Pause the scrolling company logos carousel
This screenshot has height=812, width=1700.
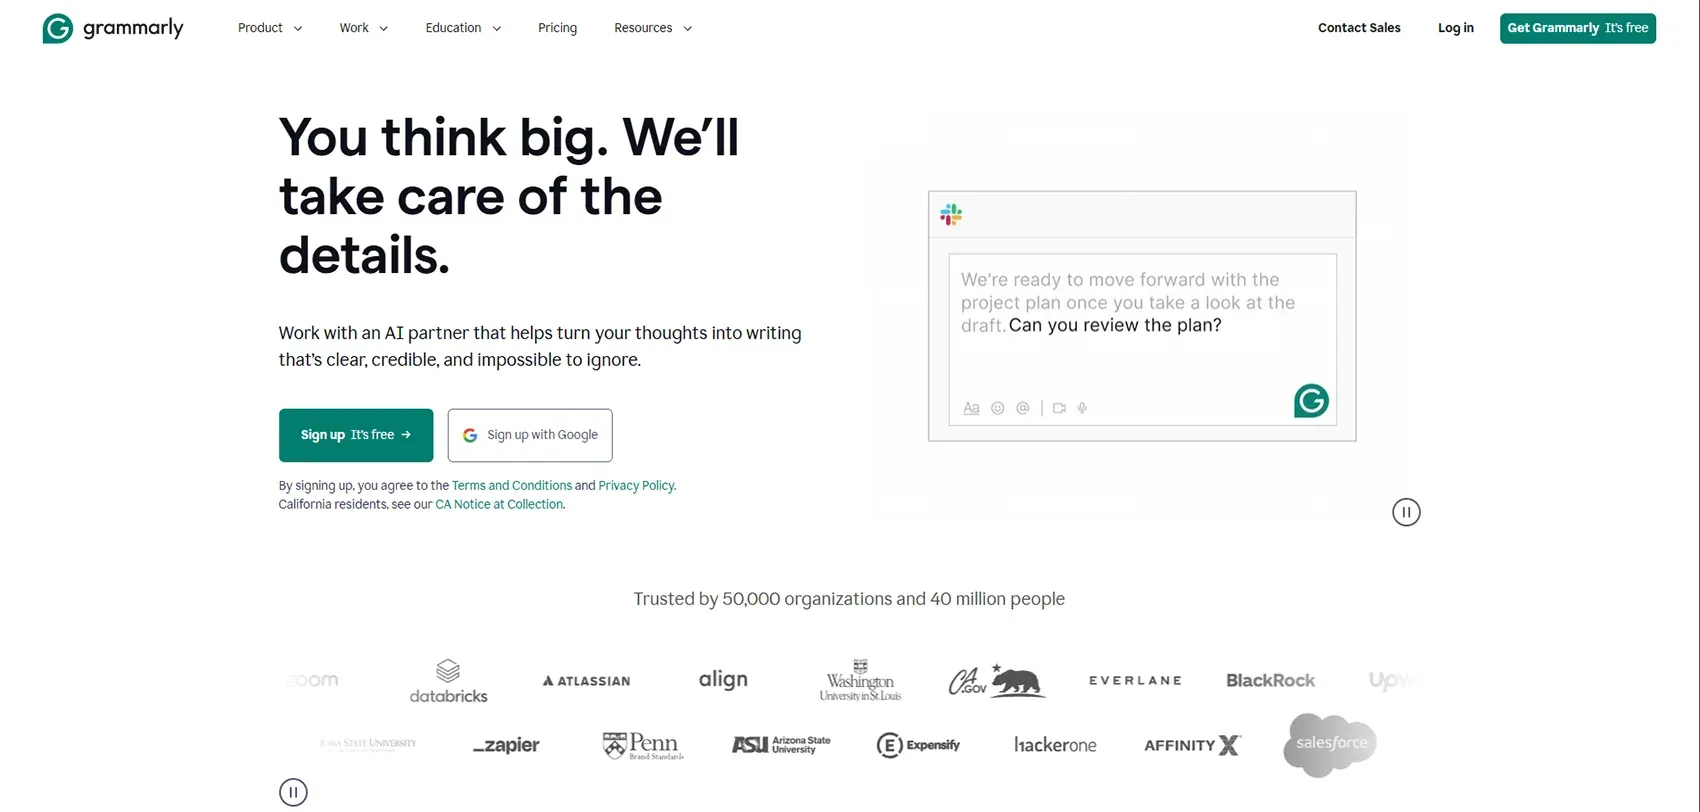293,792
